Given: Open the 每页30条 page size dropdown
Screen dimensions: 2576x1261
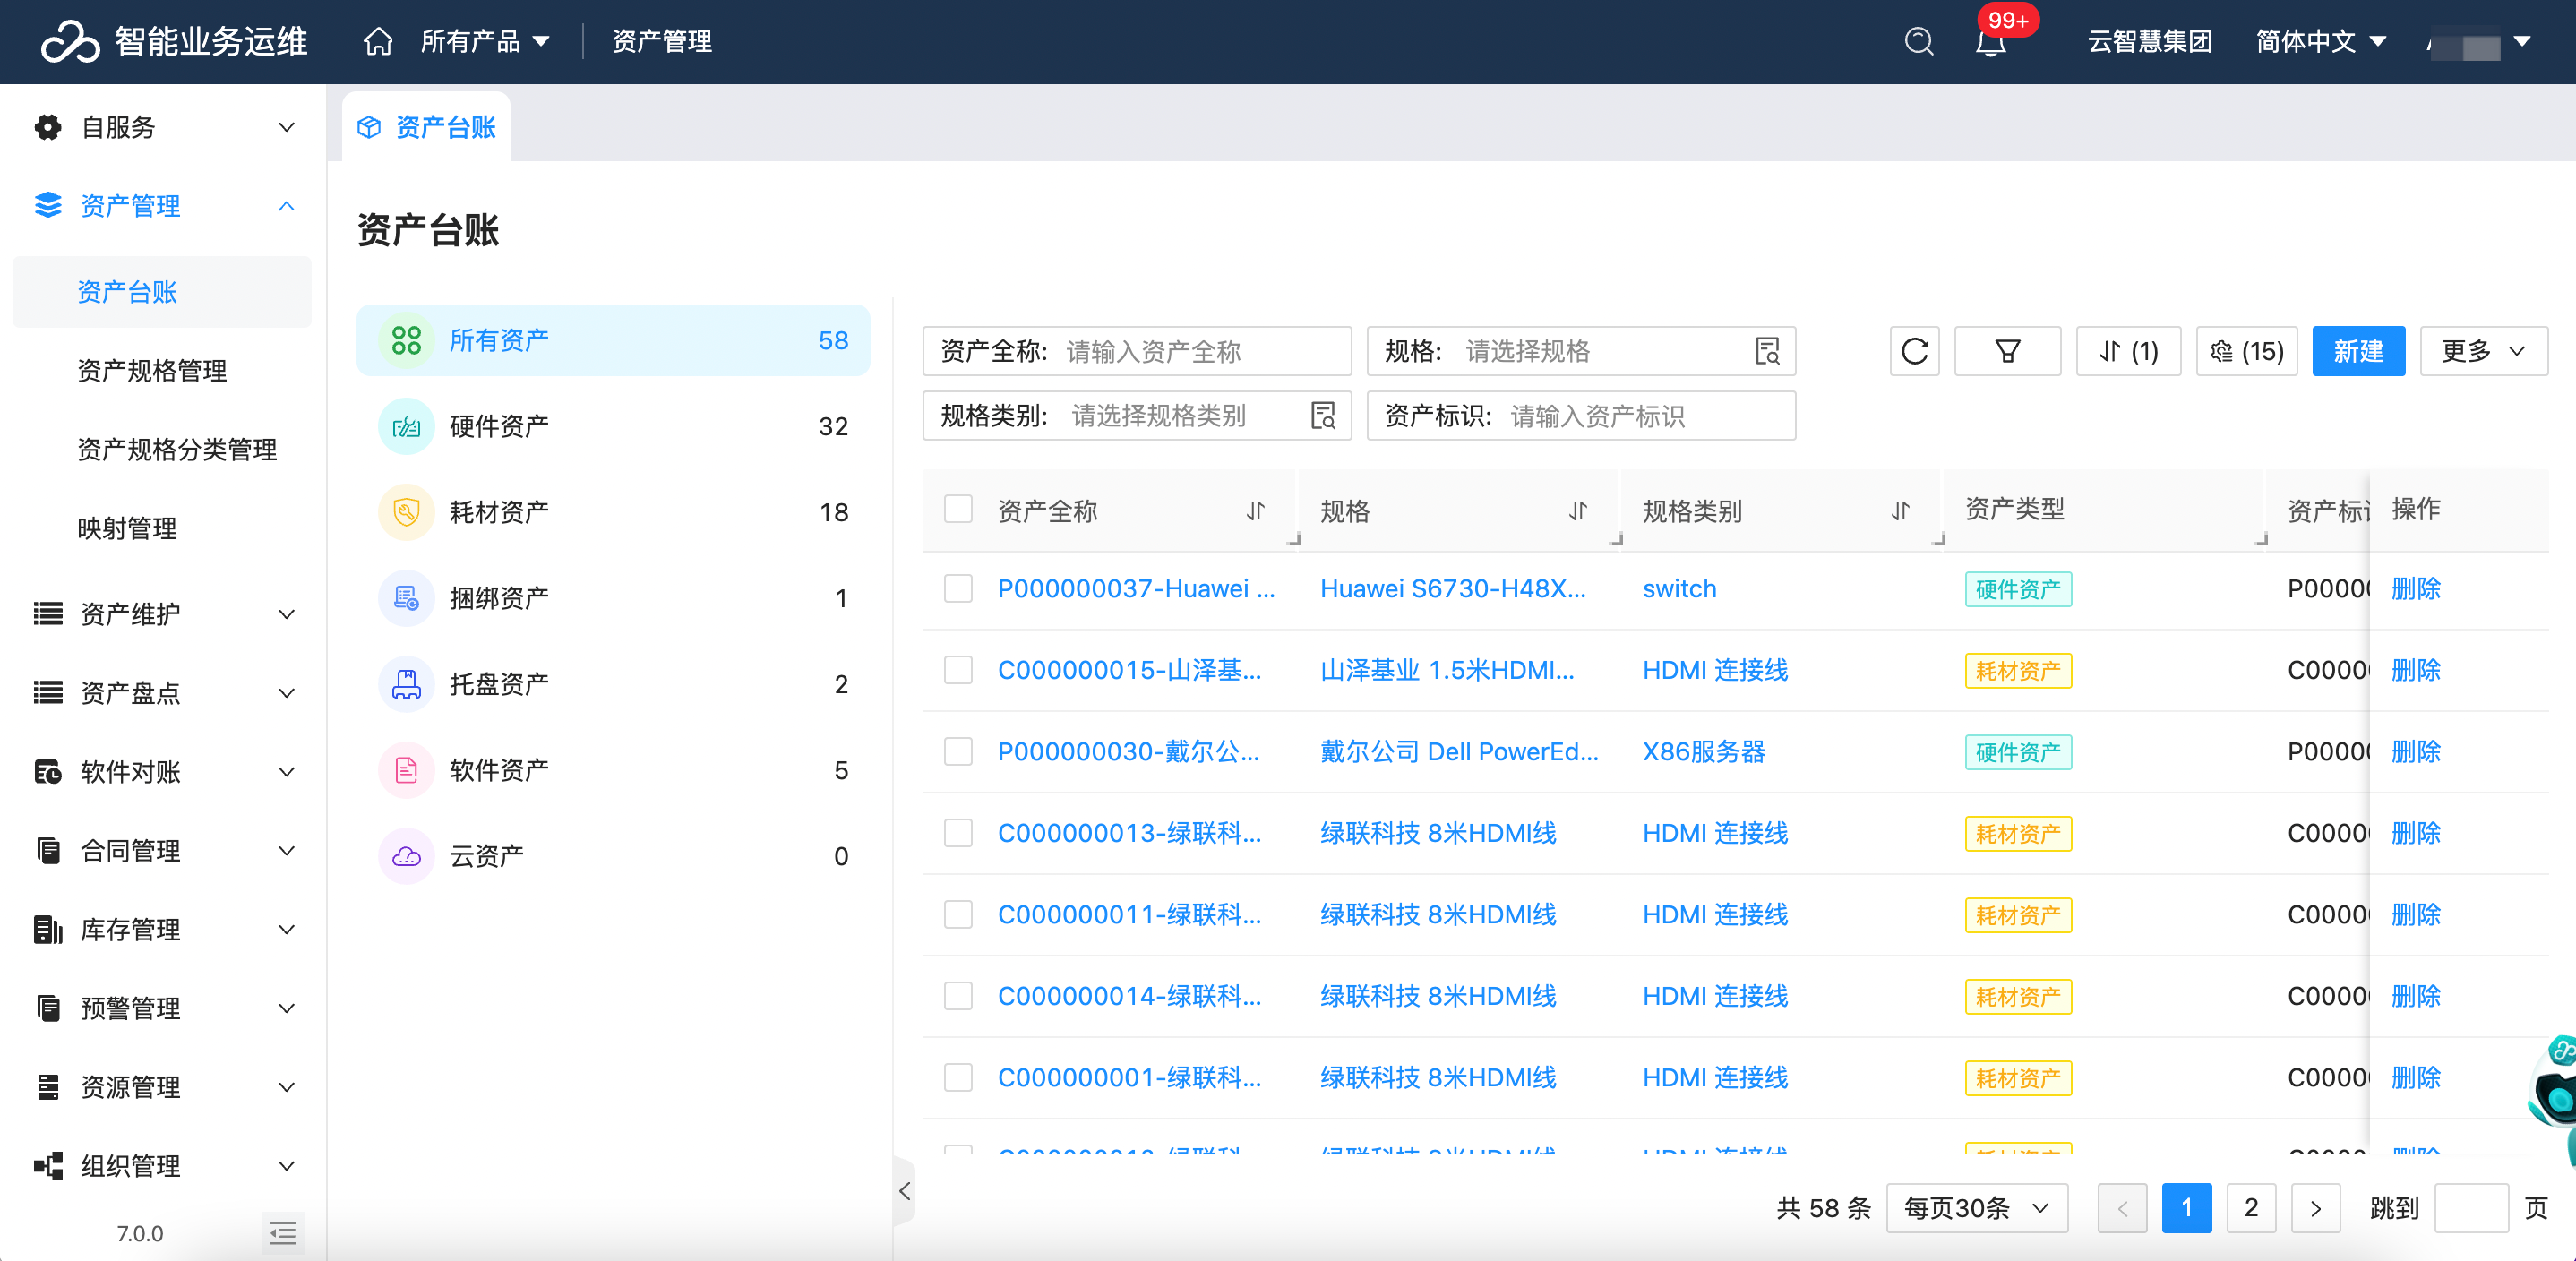Looking at the screenshot, I should coord(1976,1208).
